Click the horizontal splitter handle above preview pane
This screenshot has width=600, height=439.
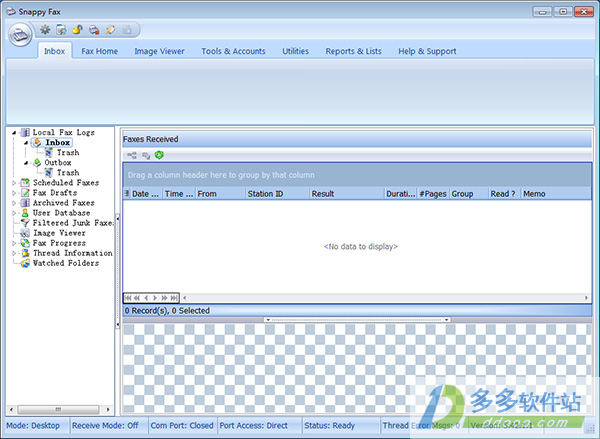357,320
